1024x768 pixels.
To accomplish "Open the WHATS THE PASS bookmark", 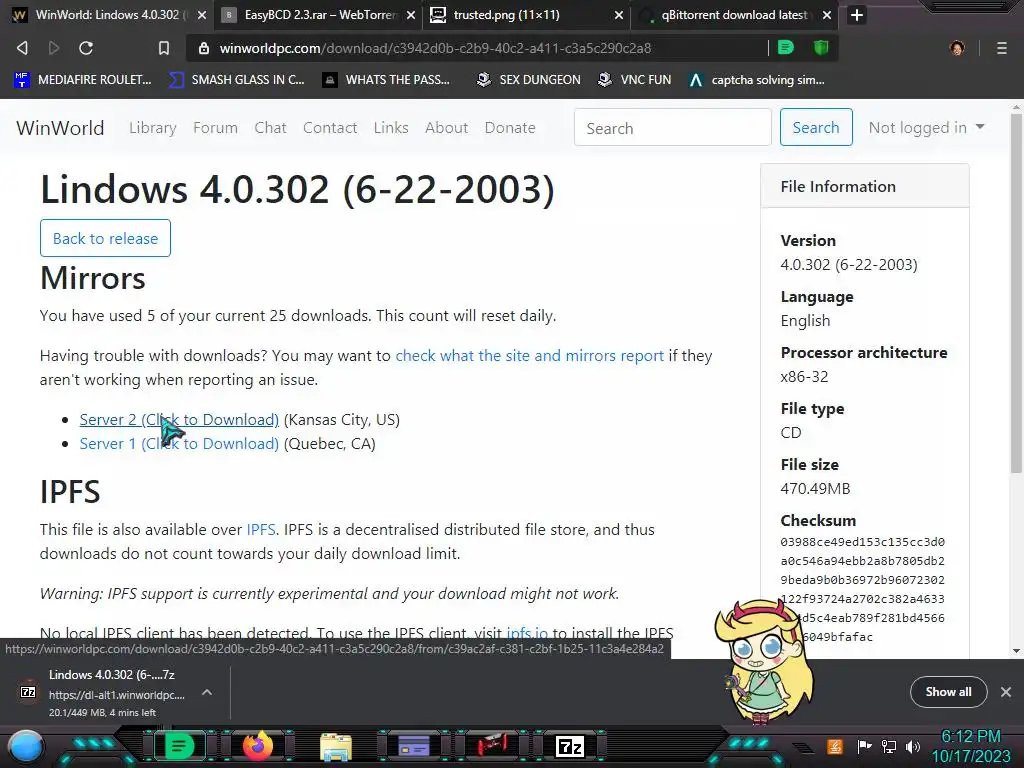I will coord(387,80).
